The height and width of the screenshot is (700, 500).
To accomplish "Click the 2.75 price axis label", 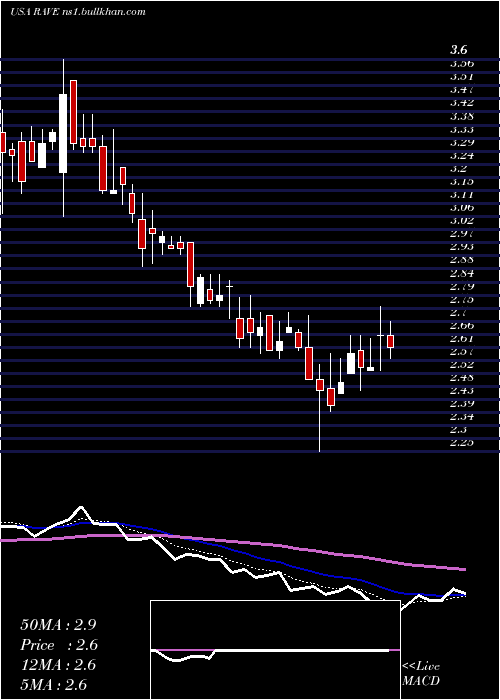I will (462, 299).
